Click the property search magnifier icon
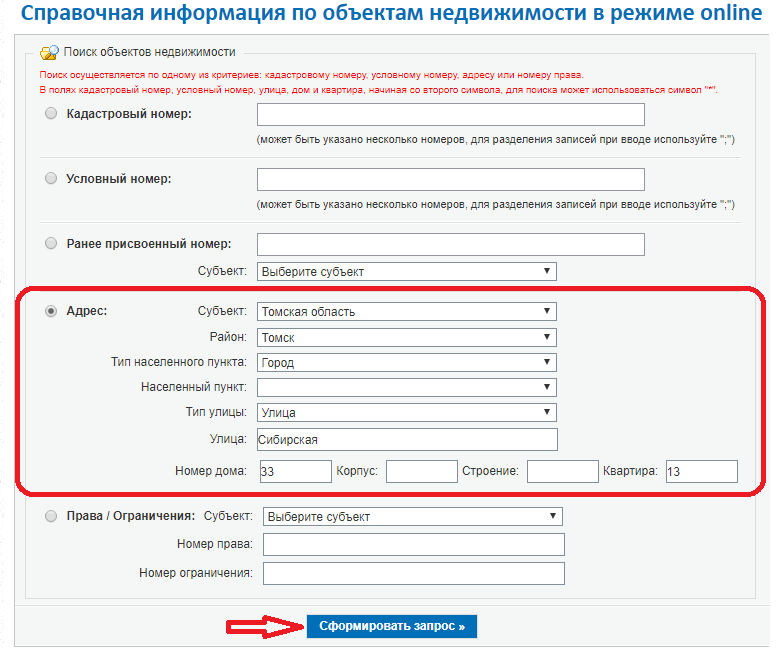The image size is (779, 658). (x=49, y=52)
